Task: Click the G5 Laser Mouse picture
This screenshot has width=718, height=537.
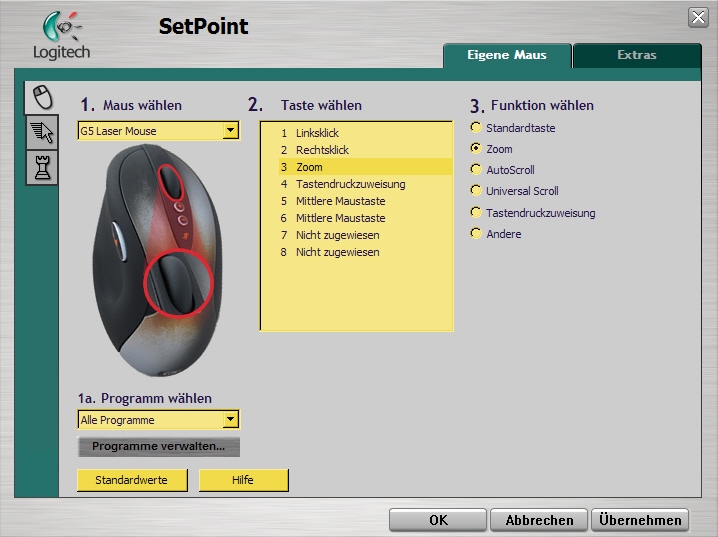Action: point(158,260)
